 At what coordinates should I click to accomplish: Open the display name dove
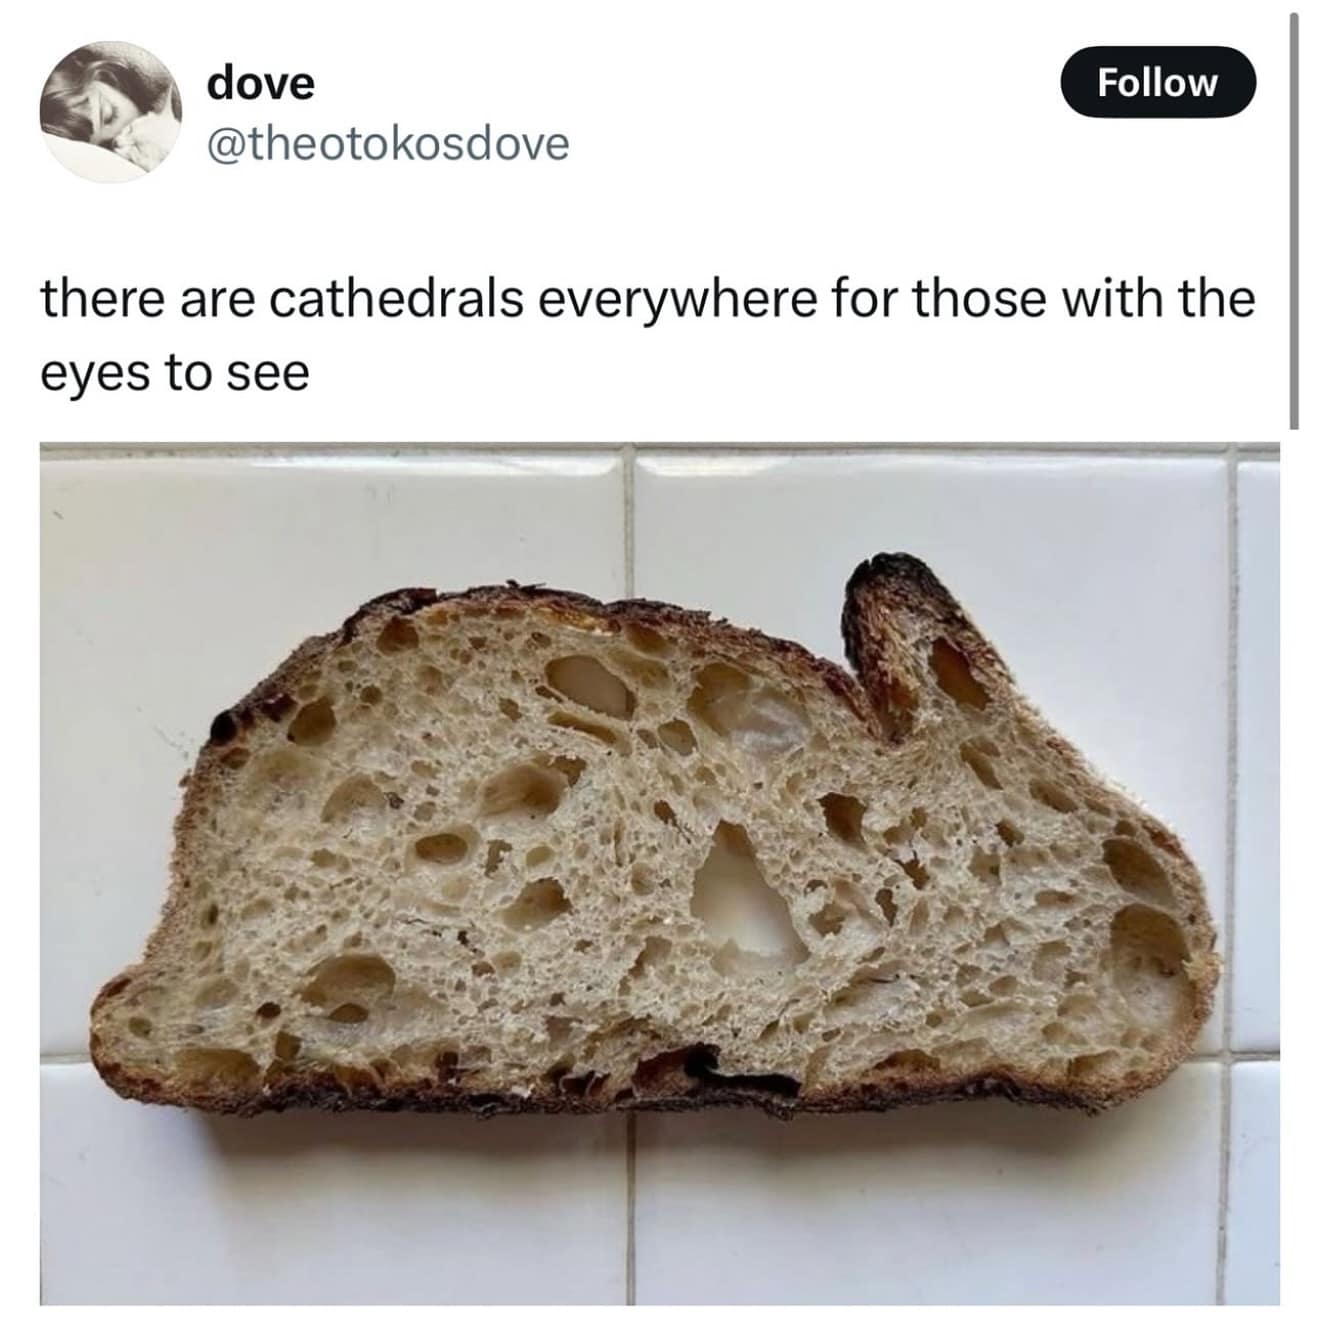click(x=261, y=83)
